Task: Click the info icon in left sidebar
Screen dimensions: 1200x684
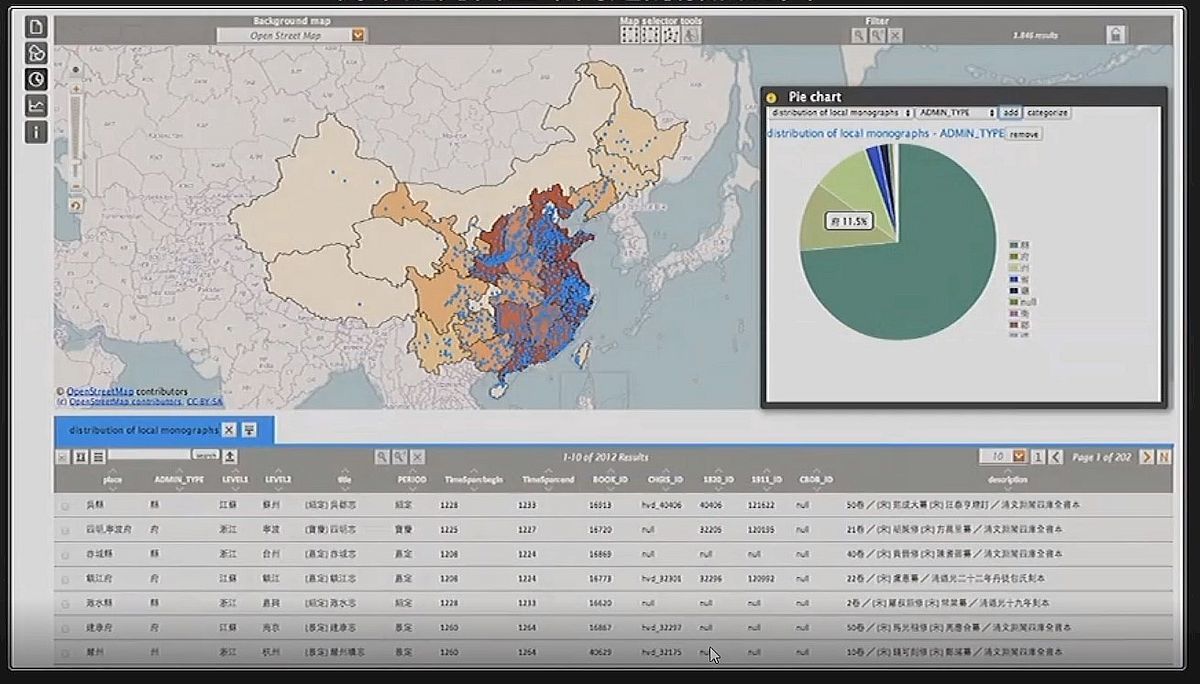Action: (x=36, y=131)
